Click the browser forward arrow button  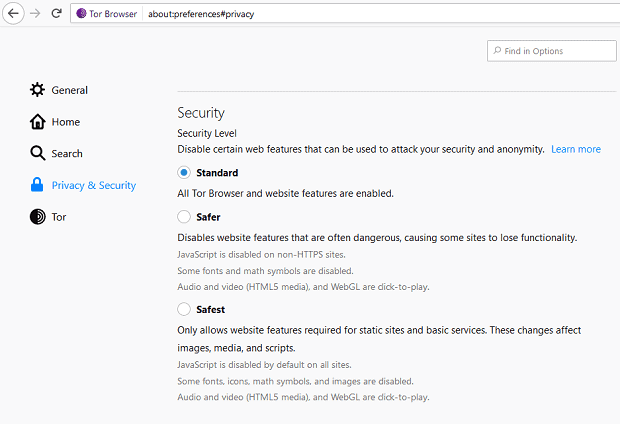point(35,13)
